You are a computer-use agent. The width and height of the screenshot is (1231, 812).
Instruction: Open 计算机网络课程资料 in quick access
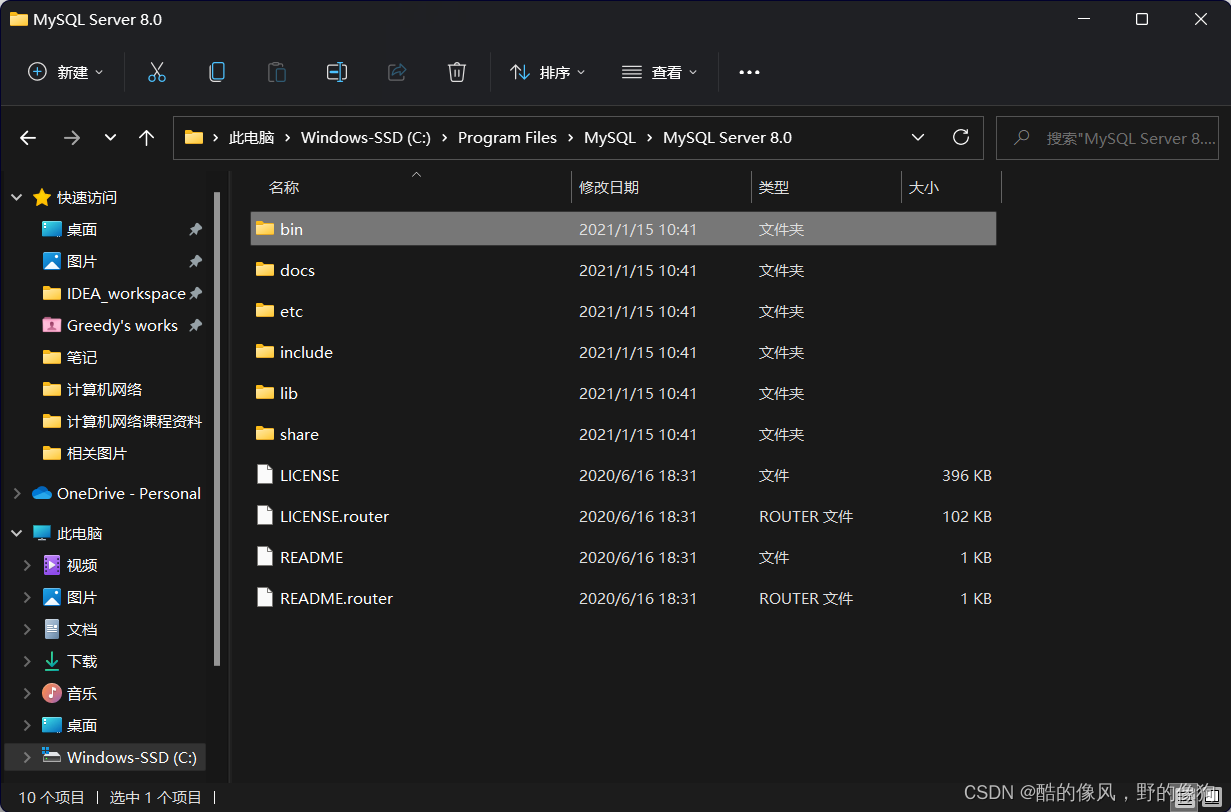coord(134,421)
